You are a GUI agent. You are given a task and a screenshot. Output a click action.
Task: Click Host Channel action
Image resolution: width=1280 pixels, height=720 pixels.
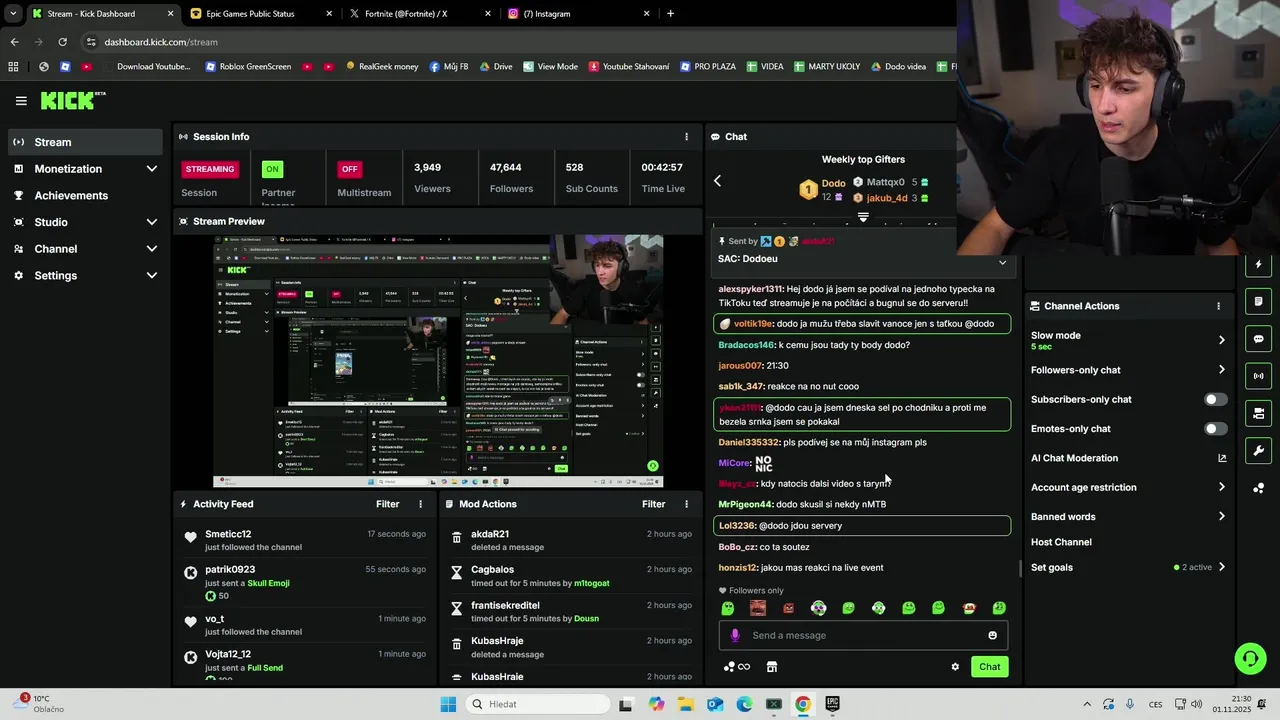tap(1061, 542)
